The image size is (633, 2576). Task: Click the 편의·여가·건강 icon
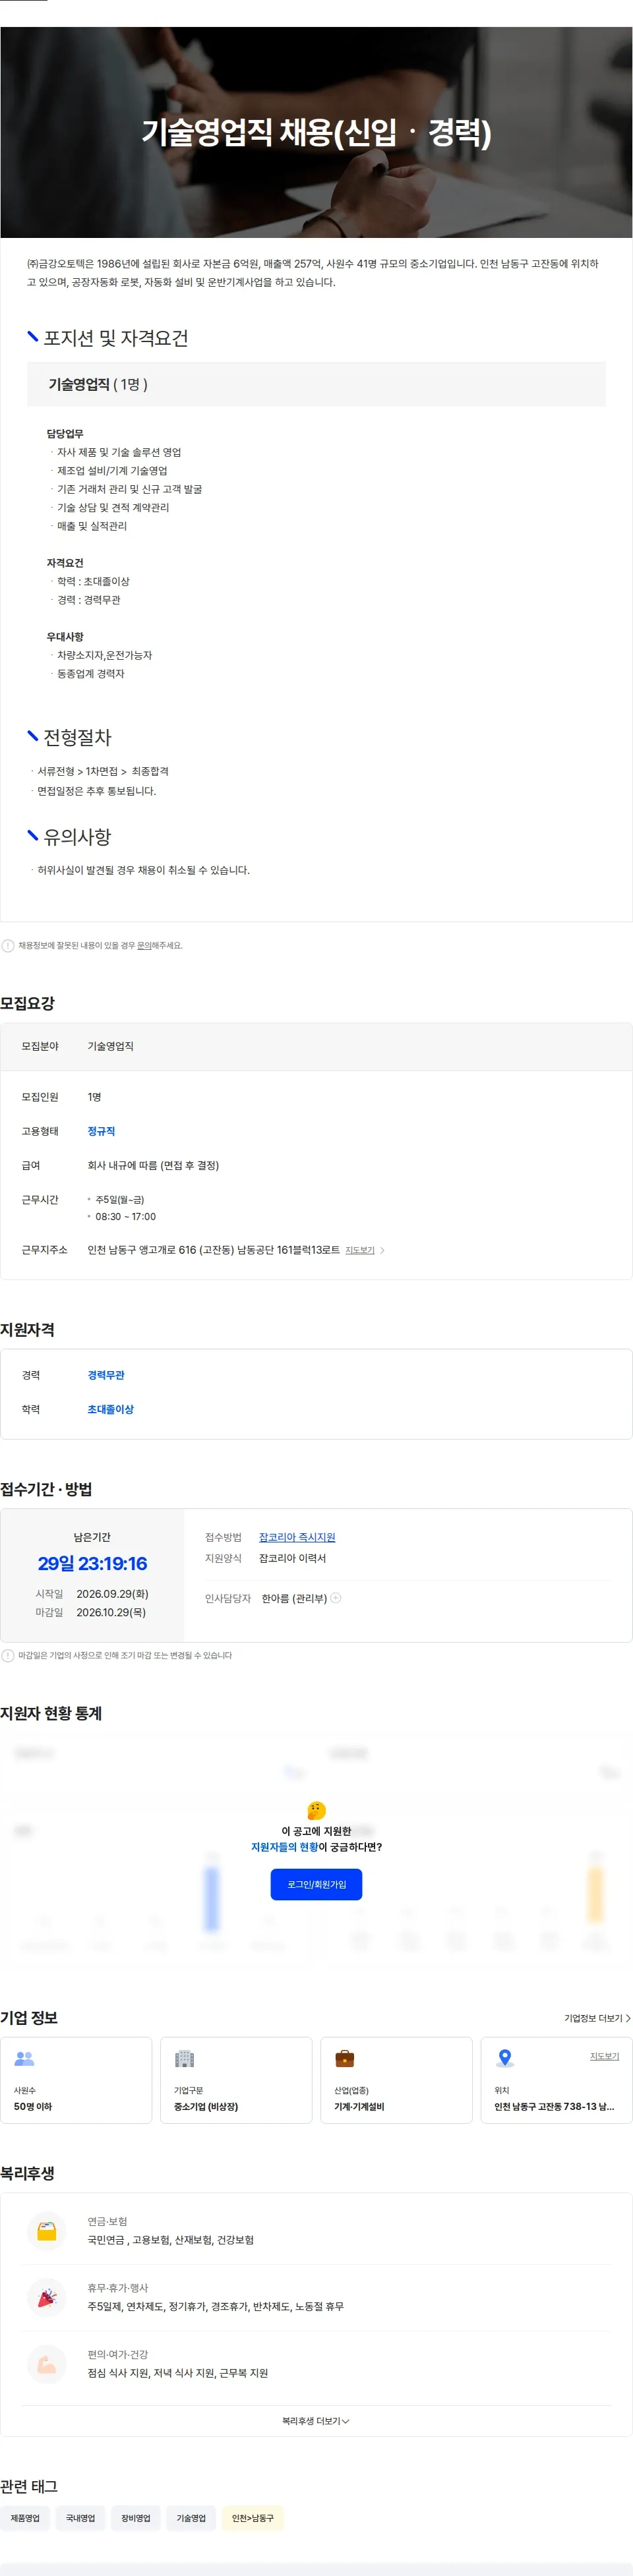coord(47,2364)
